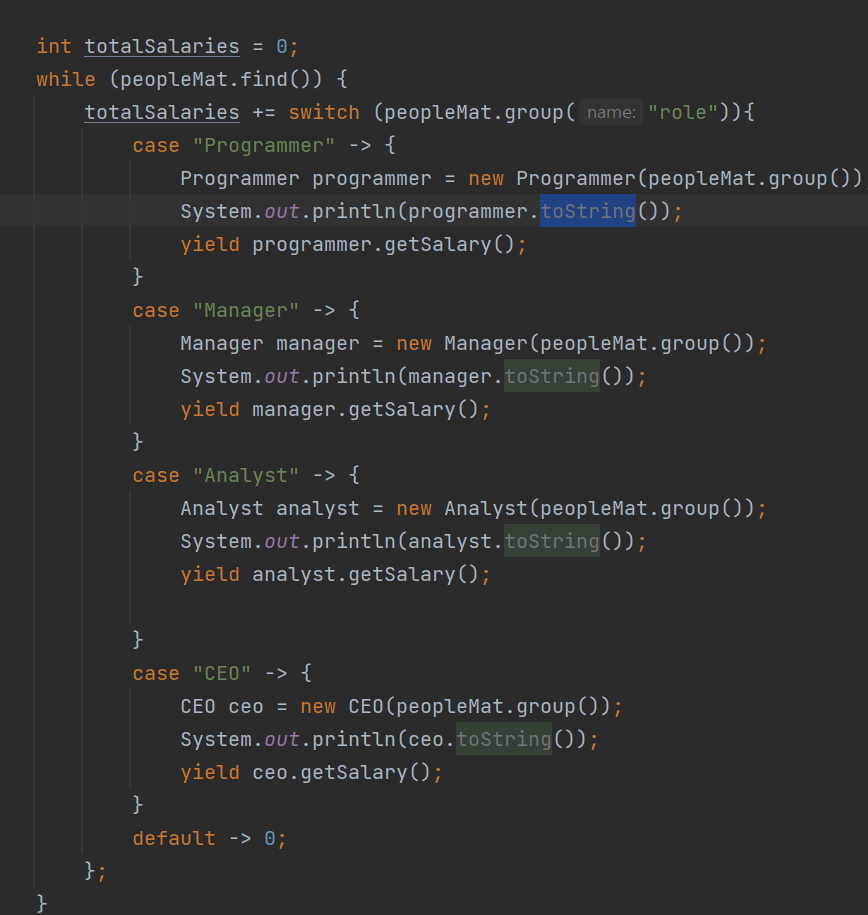Click the 0 in totalSalaries initialization
868x915 pixels.
[x=282, y=46]
